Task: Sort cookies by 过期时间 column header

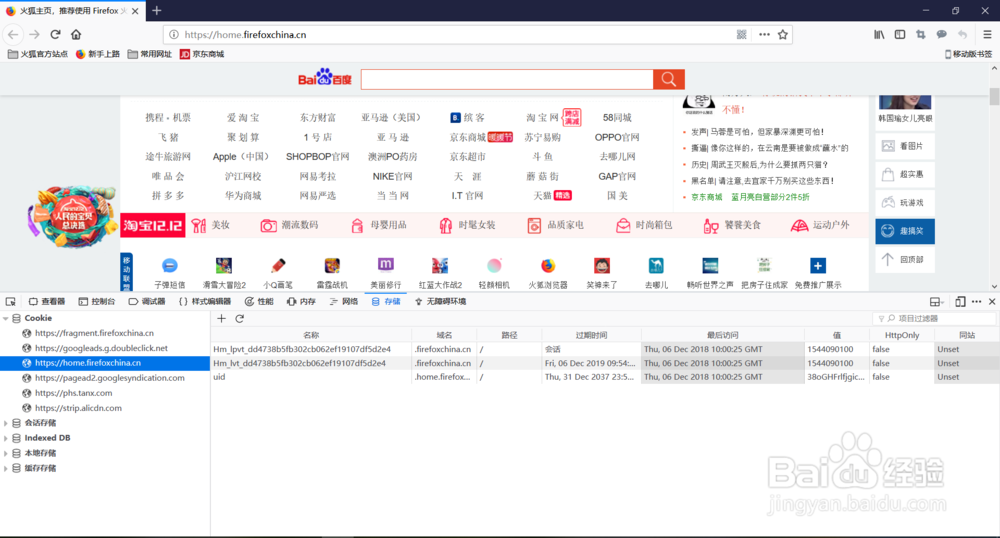Action: click(591, 335)
